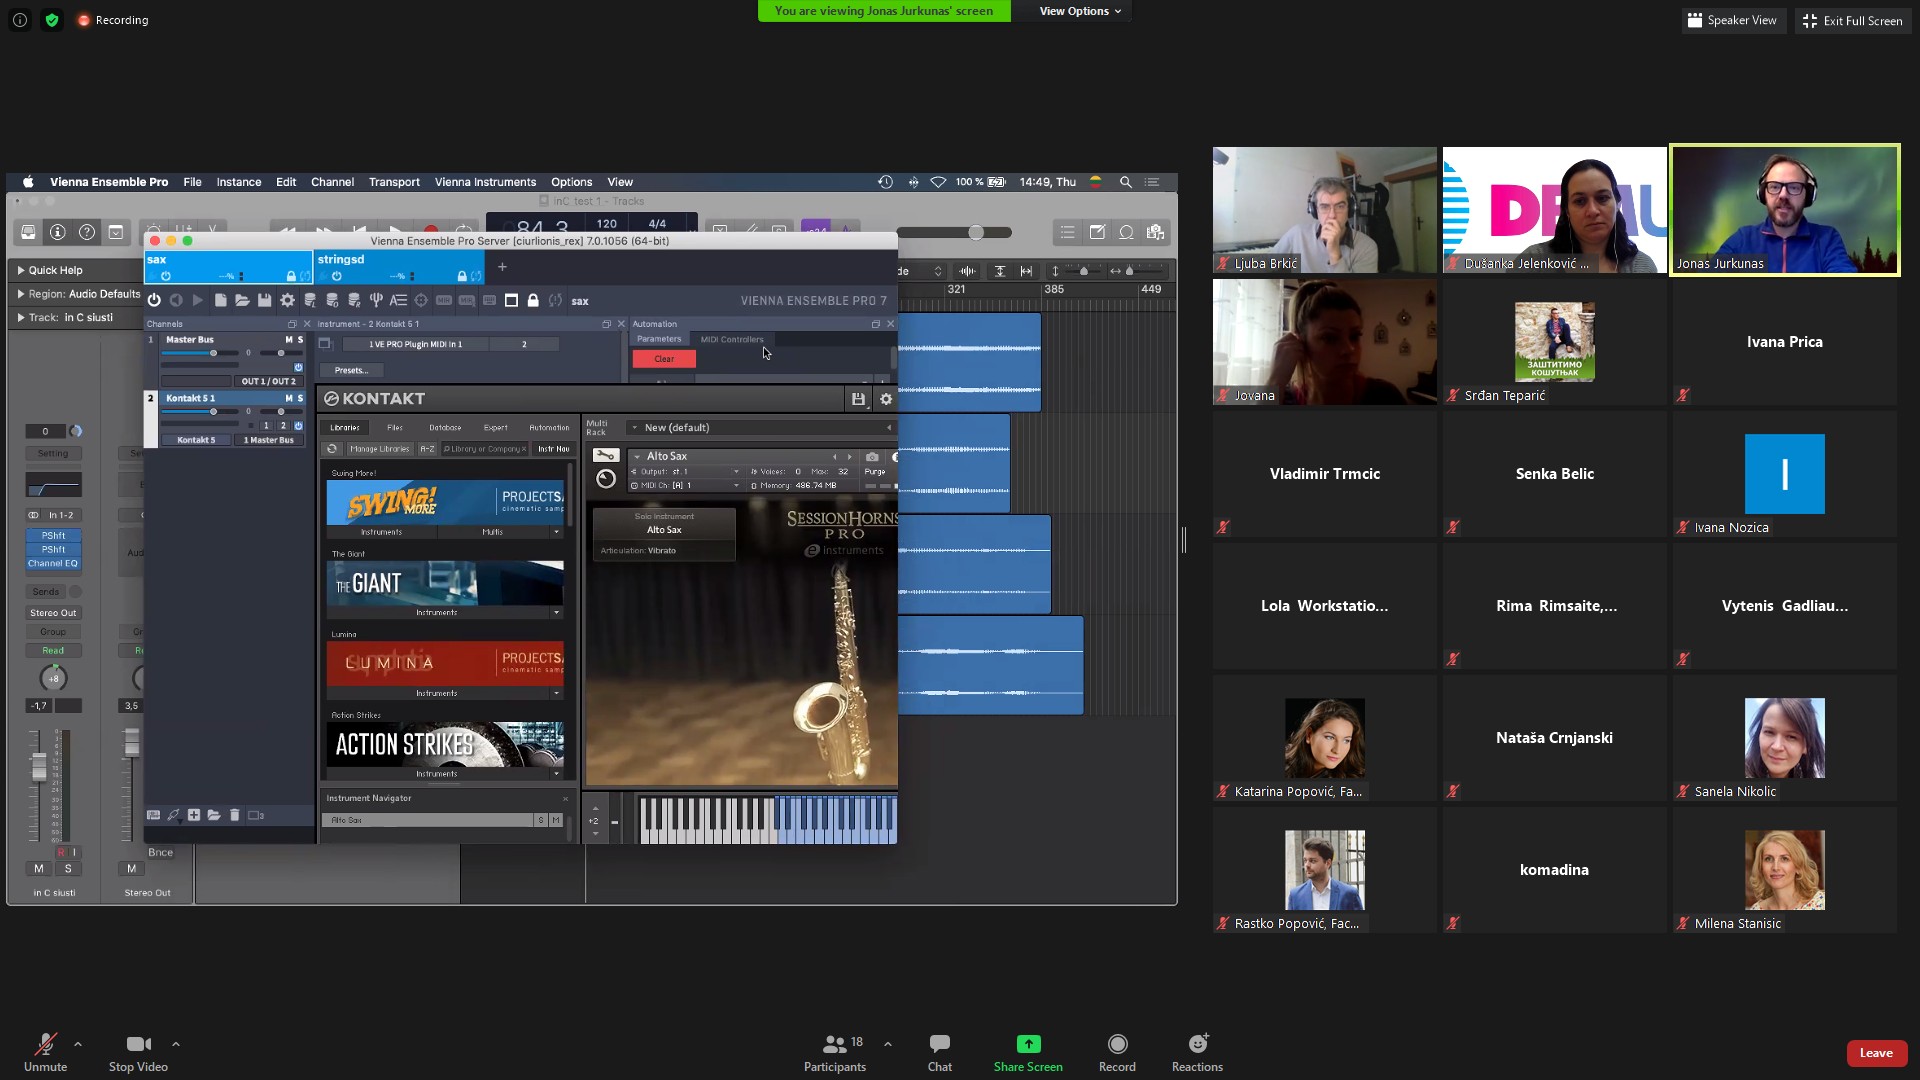
Task: Toggle Logic mixer strip S solo button for In C siusti
Action: 68,868
